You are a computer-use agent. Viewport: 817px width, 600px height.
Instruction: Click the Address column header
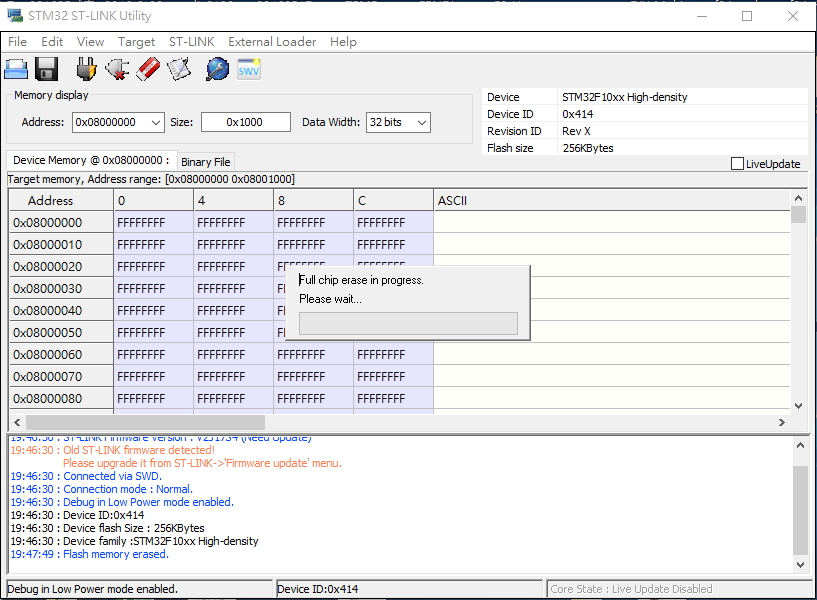point(61,201)
